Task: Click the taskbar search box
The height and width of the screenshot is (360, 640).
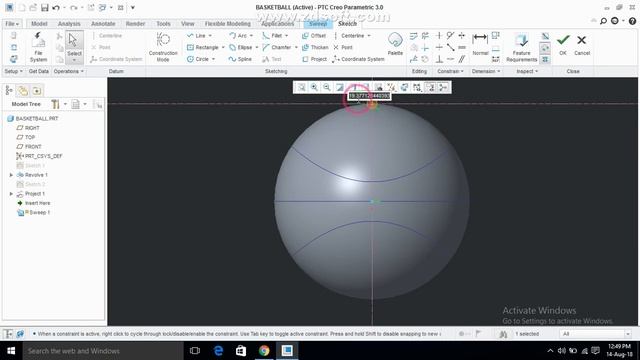Action: [103, 351]
